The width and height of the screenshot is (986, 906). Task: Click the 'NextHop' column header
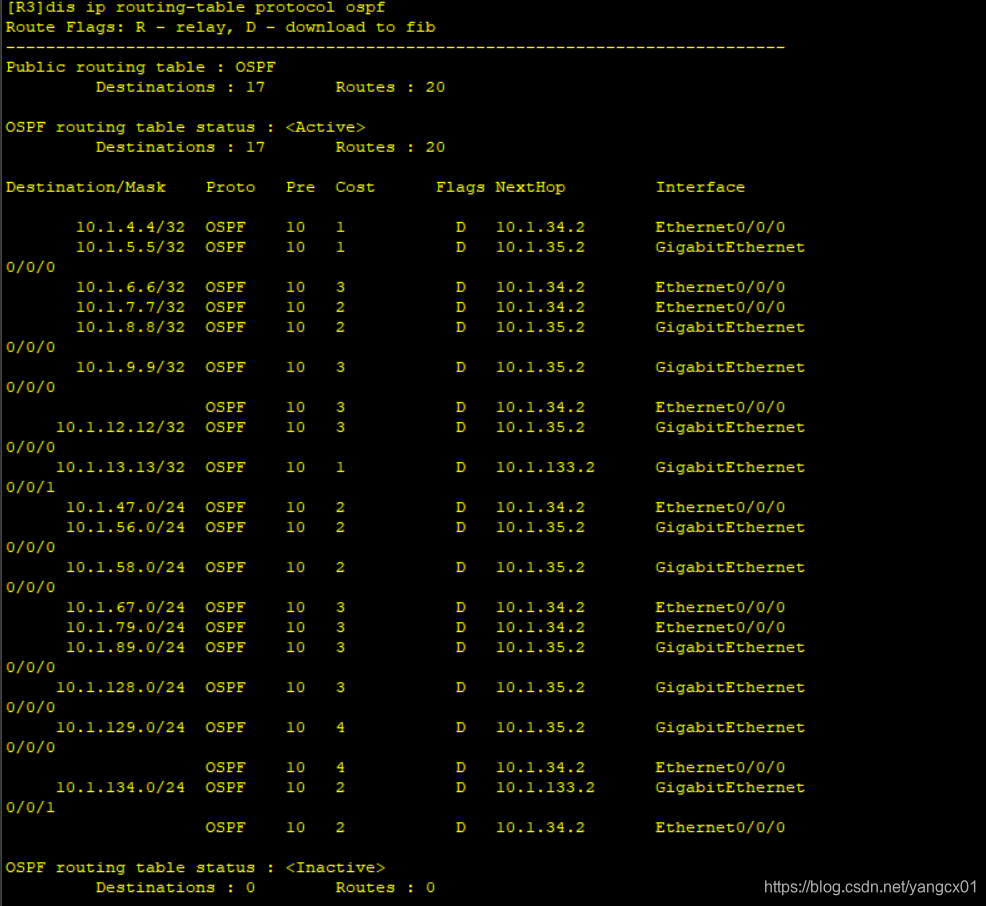click(530, 187)
